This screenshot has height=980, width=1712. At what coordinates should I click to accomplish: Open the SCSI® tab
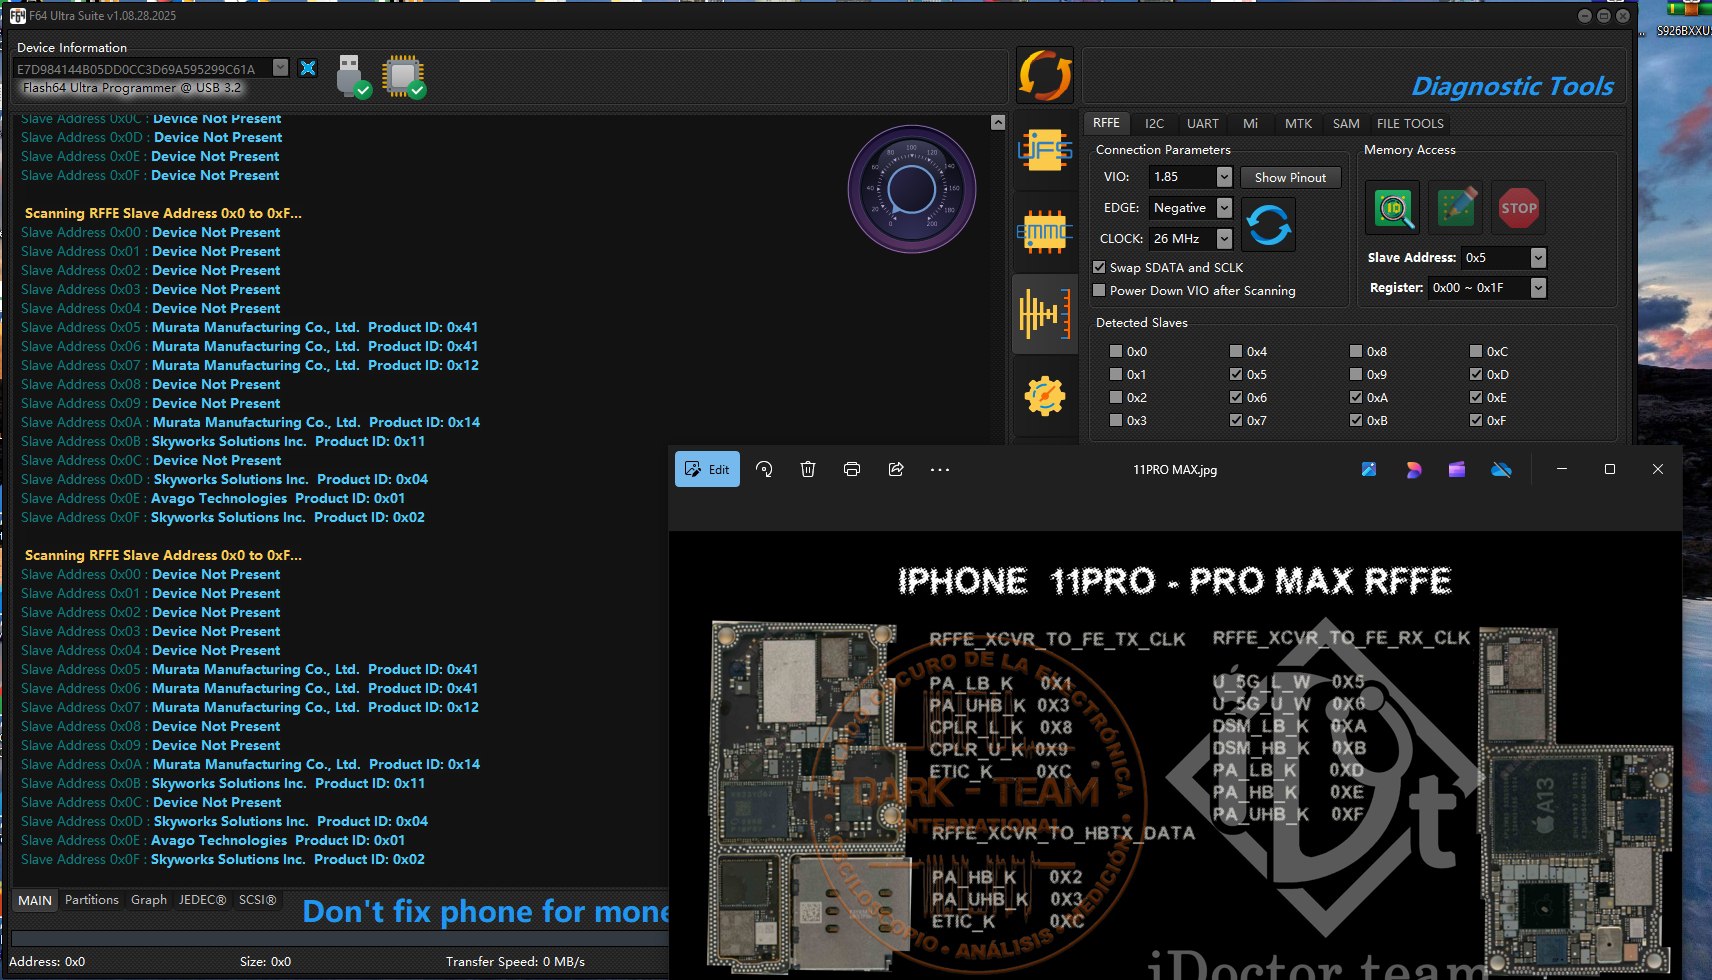pos(257,900)
